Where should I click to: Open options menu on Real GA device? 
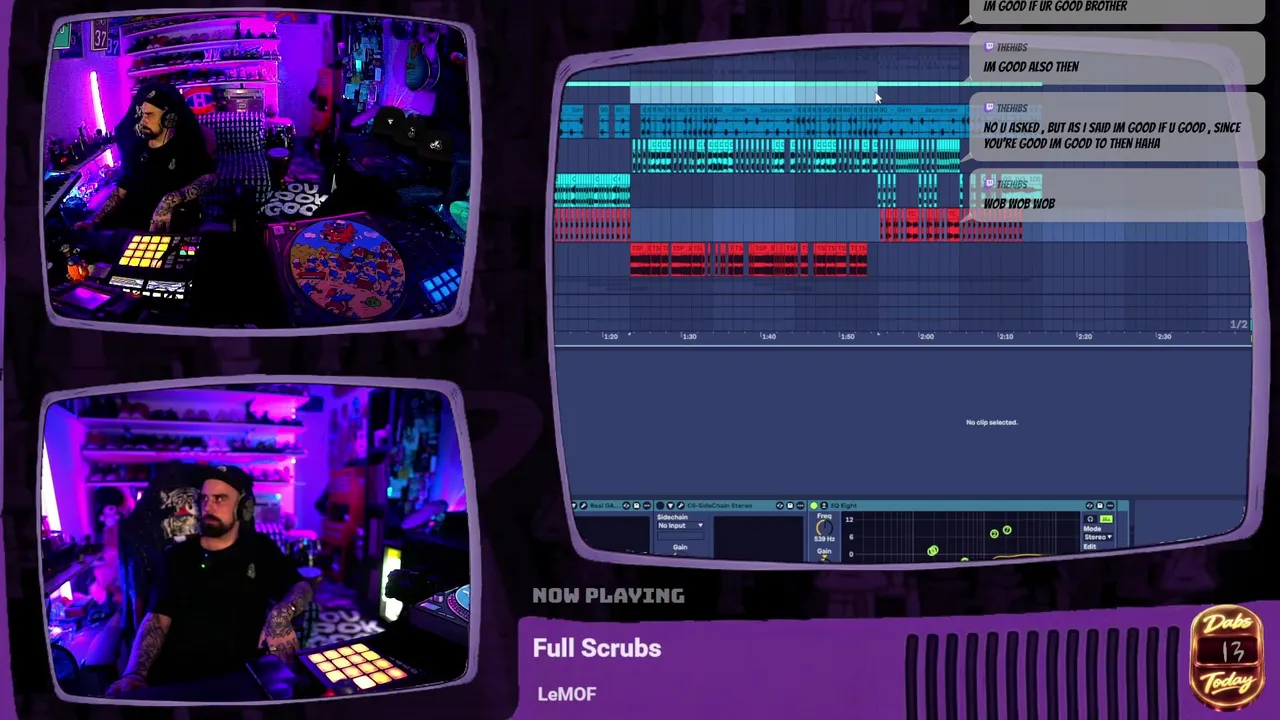(x=647, y=505)
